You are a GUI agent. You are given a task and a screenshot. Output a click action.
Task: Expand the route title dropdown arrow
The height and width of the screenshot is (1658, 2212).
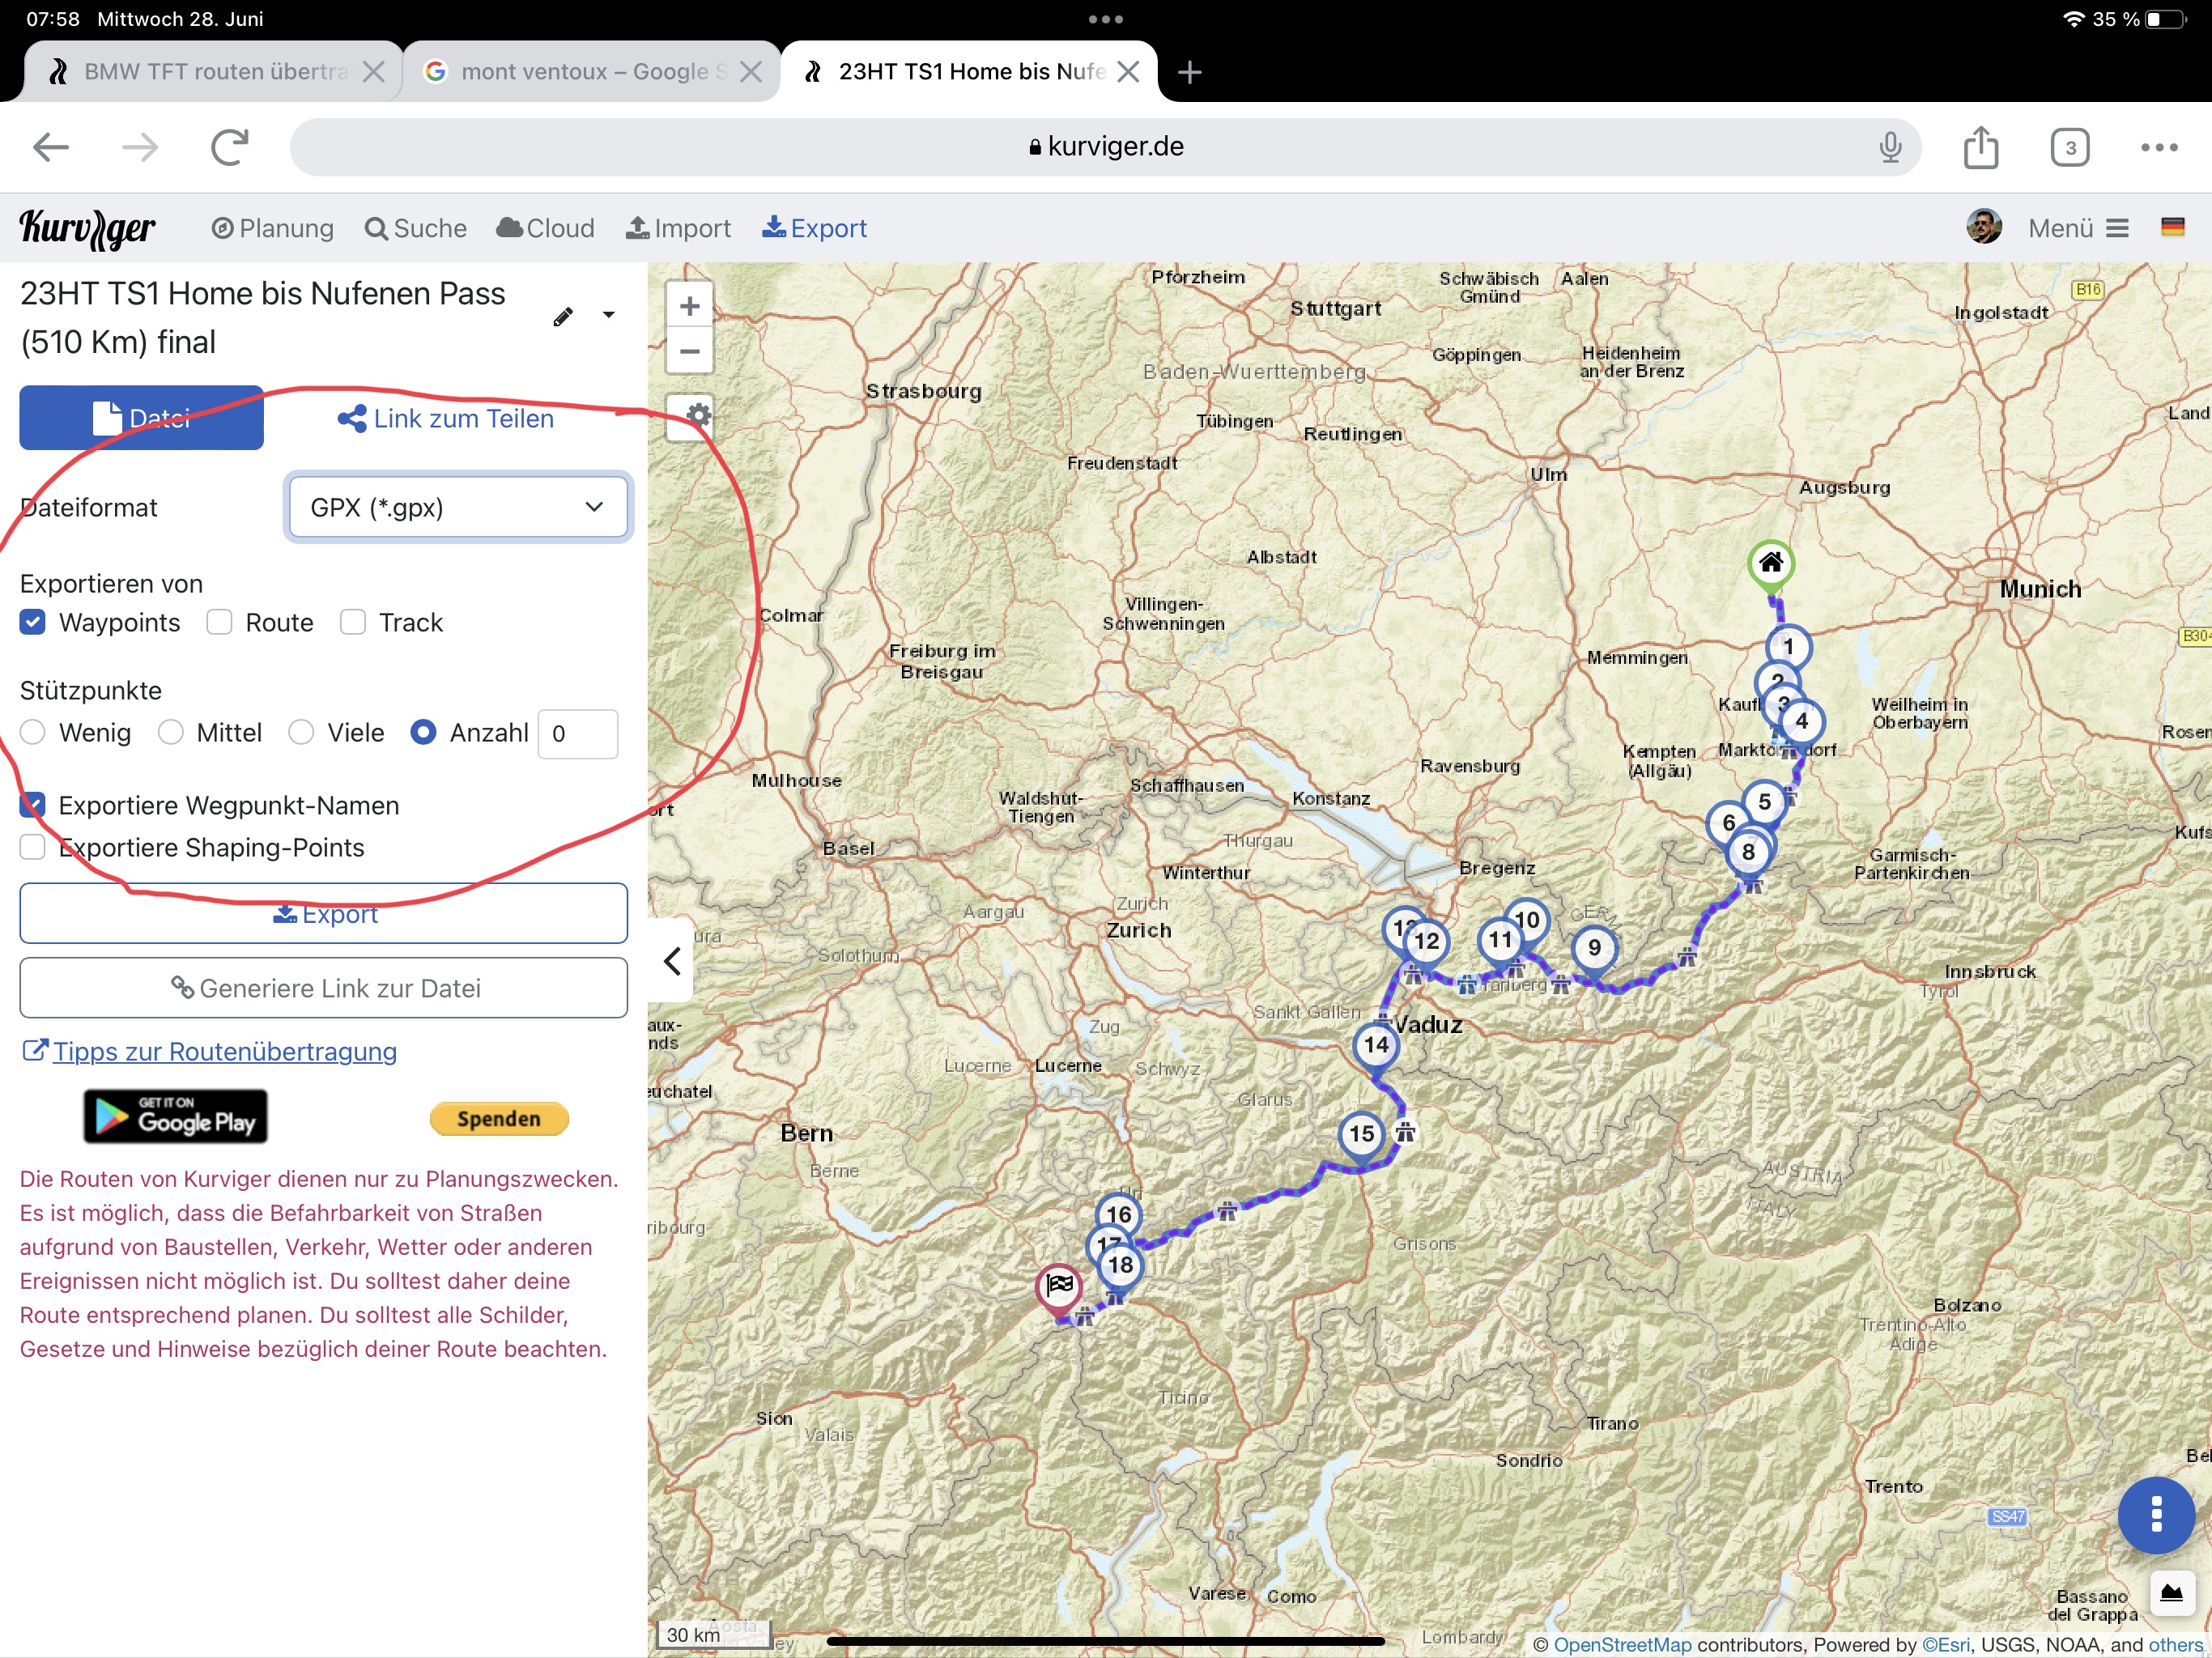(608, 315)
